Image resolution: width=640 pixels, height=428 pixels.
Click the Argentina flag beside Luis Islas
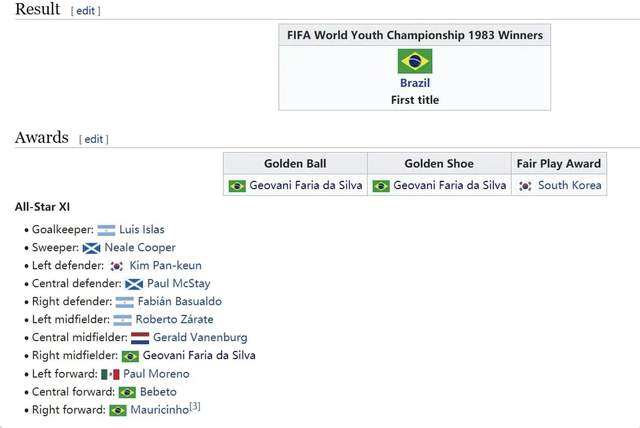[106, 230]
